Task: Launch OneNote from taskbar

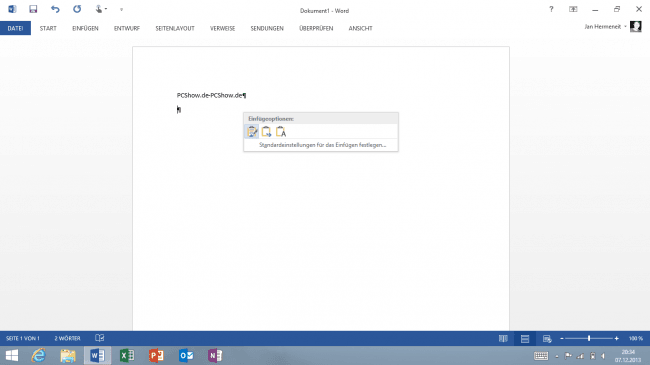Action: pos(215,355)
